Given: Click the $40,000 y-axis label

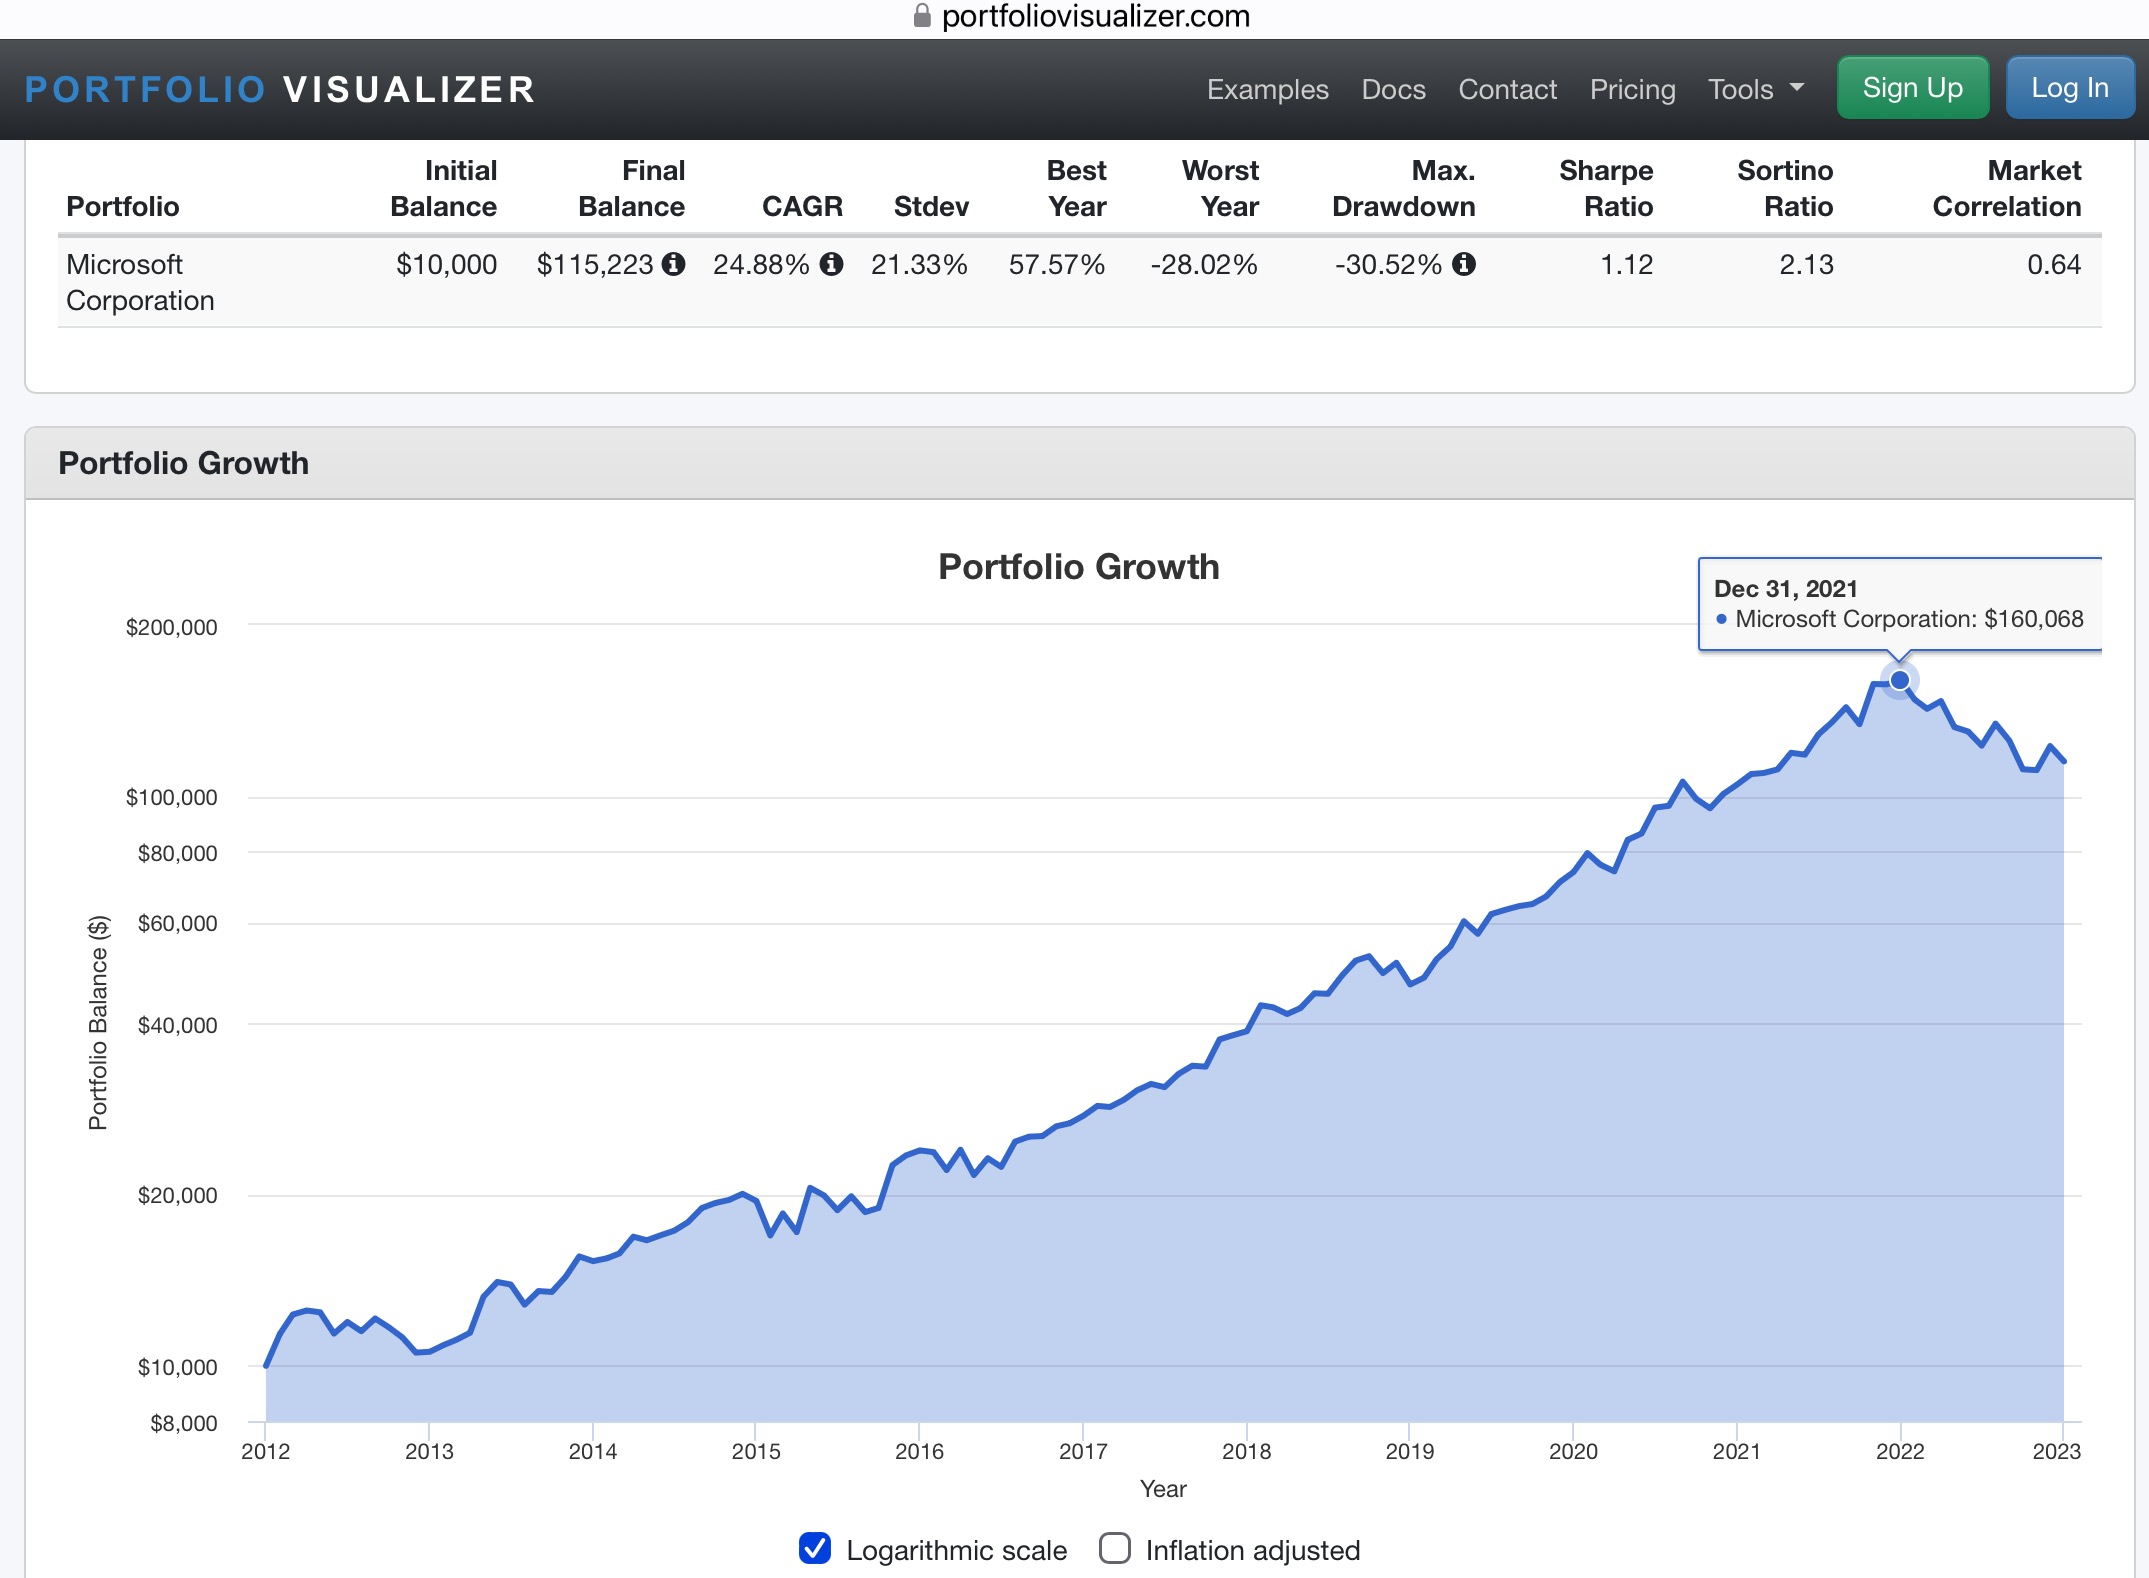Looking at the screenshot, I should [x=177, y=1025].
